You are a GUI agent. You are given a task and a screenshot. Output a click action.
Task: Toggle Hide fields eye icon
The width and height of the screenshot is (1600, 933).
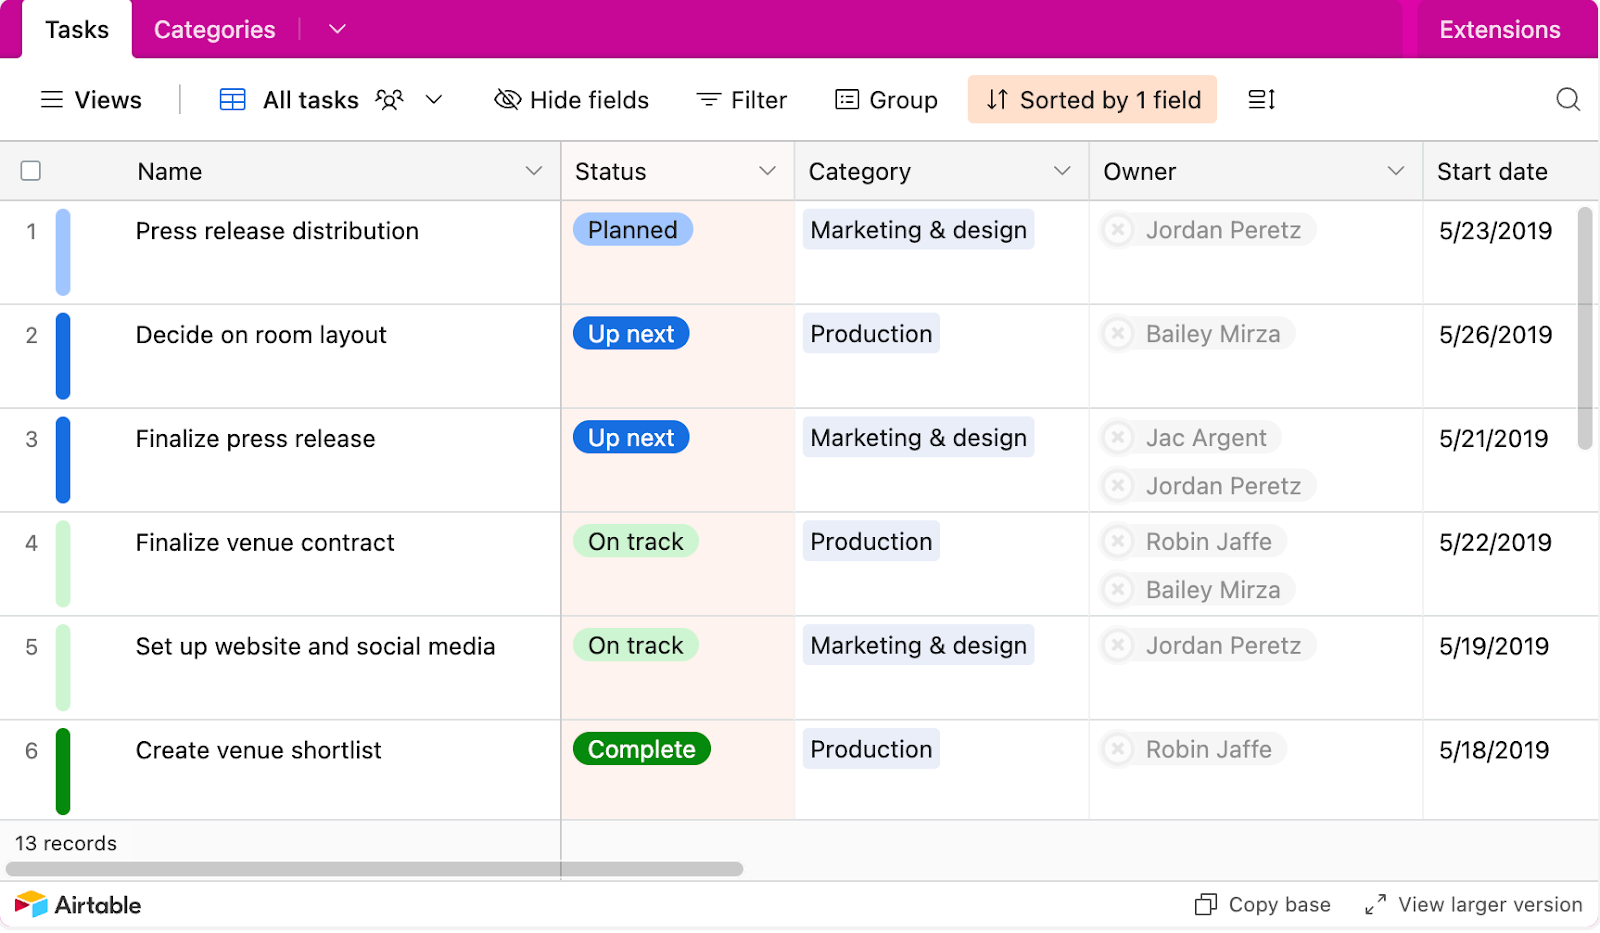coord(508,100)
